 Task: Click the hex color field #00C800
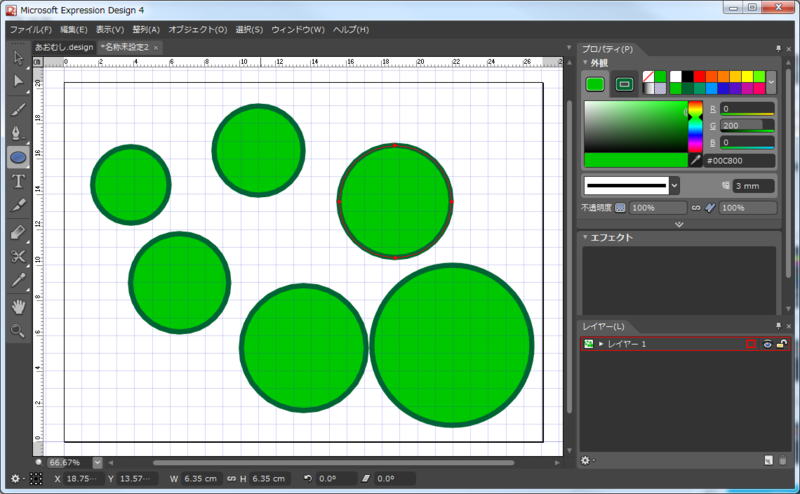739,160
